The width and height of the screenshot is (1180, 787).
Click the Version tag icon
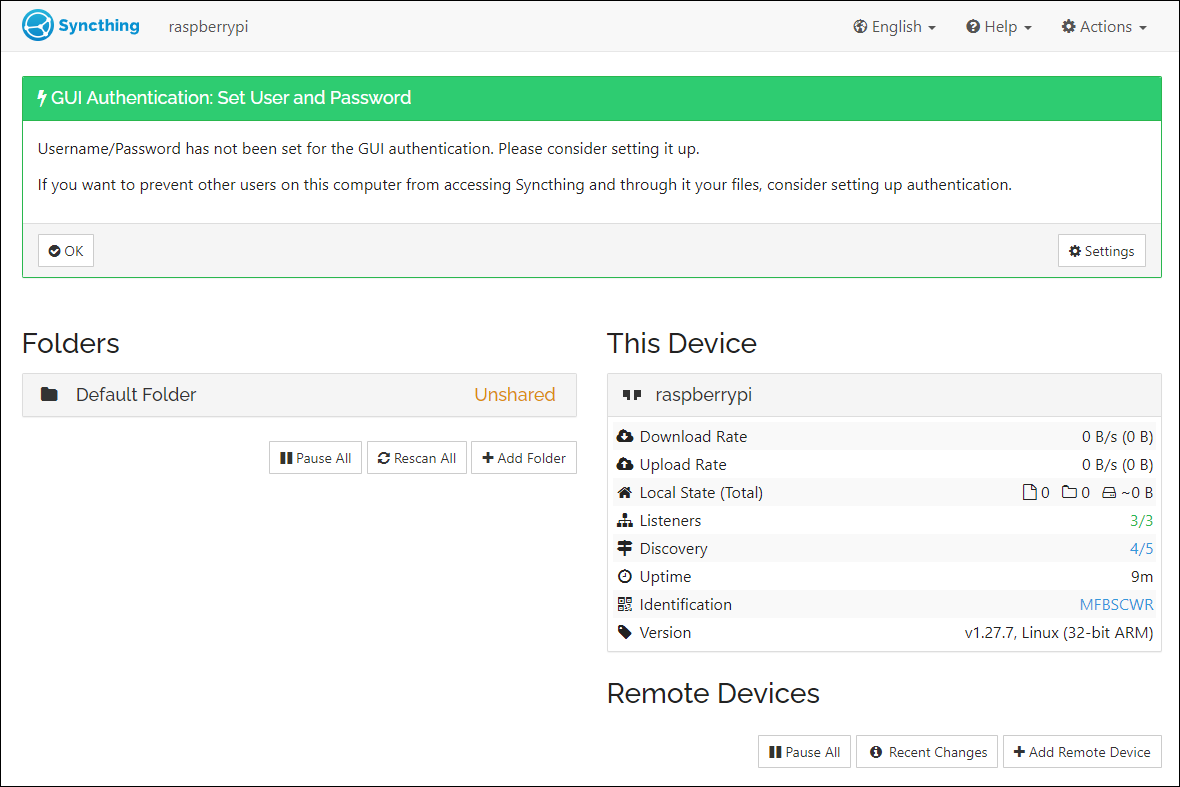(625, 632)
